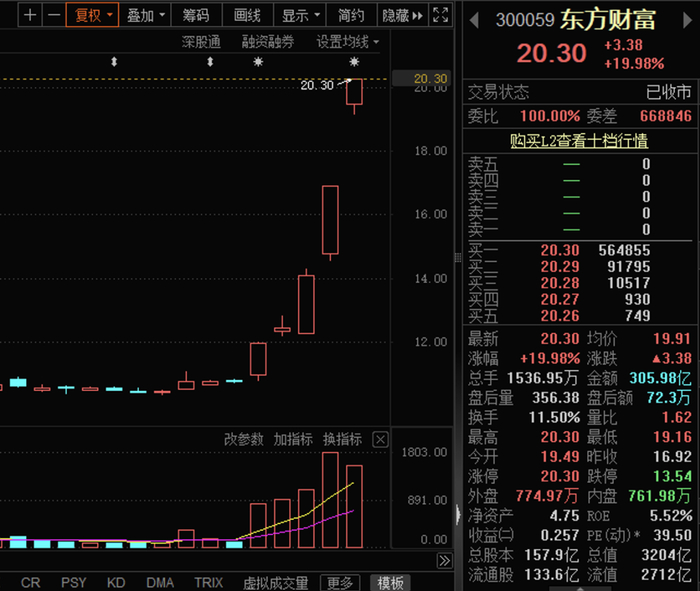Select the PSY indicator tab
The image size is (700, 591).
(74, 583)
